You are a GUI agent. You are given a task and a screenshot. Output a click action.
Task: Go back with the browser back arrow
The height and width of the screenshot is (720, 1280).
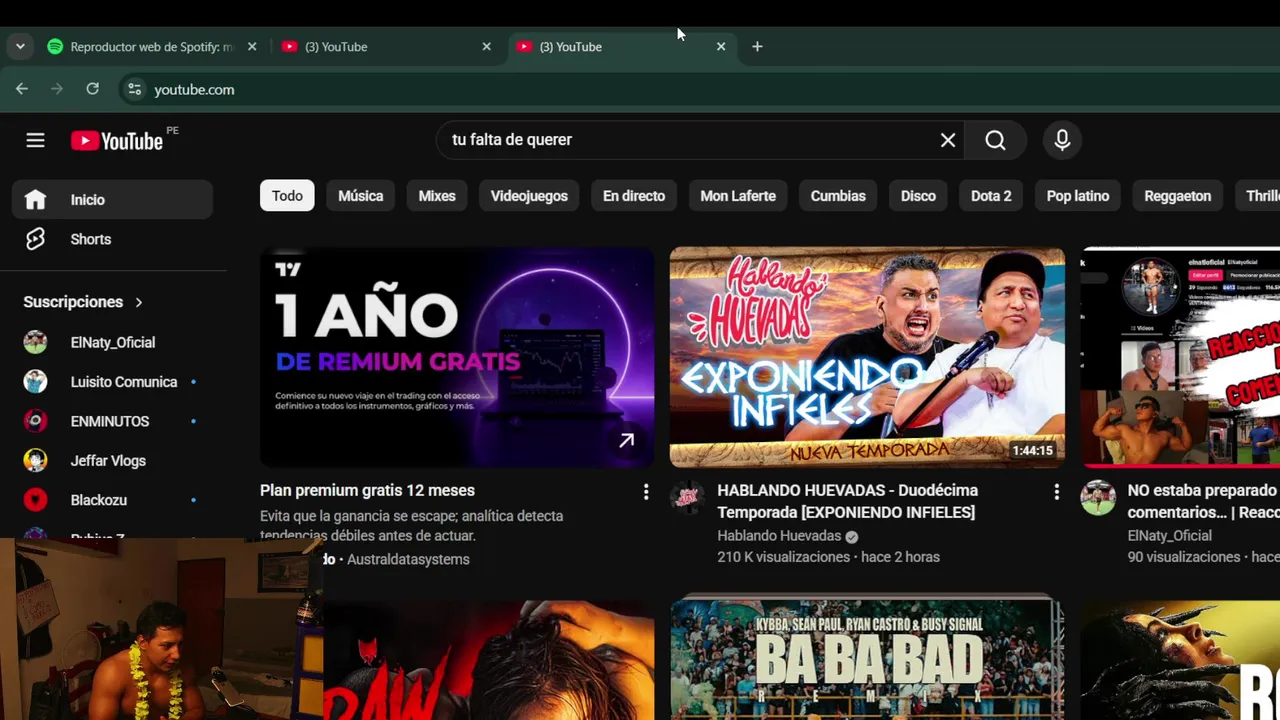tap(22, 89)
